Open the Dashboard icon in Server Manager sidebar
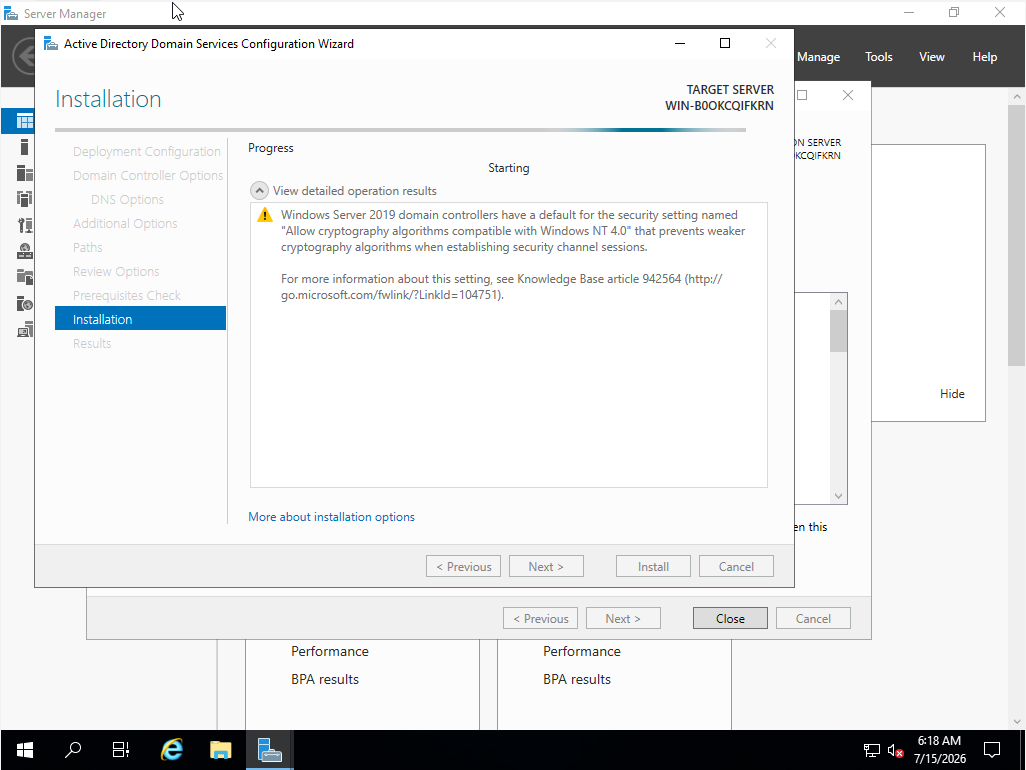This screenshot has height=770, width=1026. [x=24, y=121]
